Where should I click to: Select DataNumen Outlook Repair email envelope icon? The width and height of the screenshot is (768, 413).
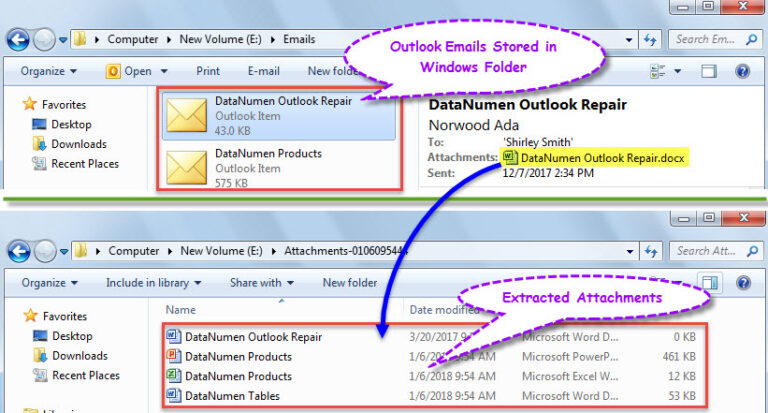point(187,115)
